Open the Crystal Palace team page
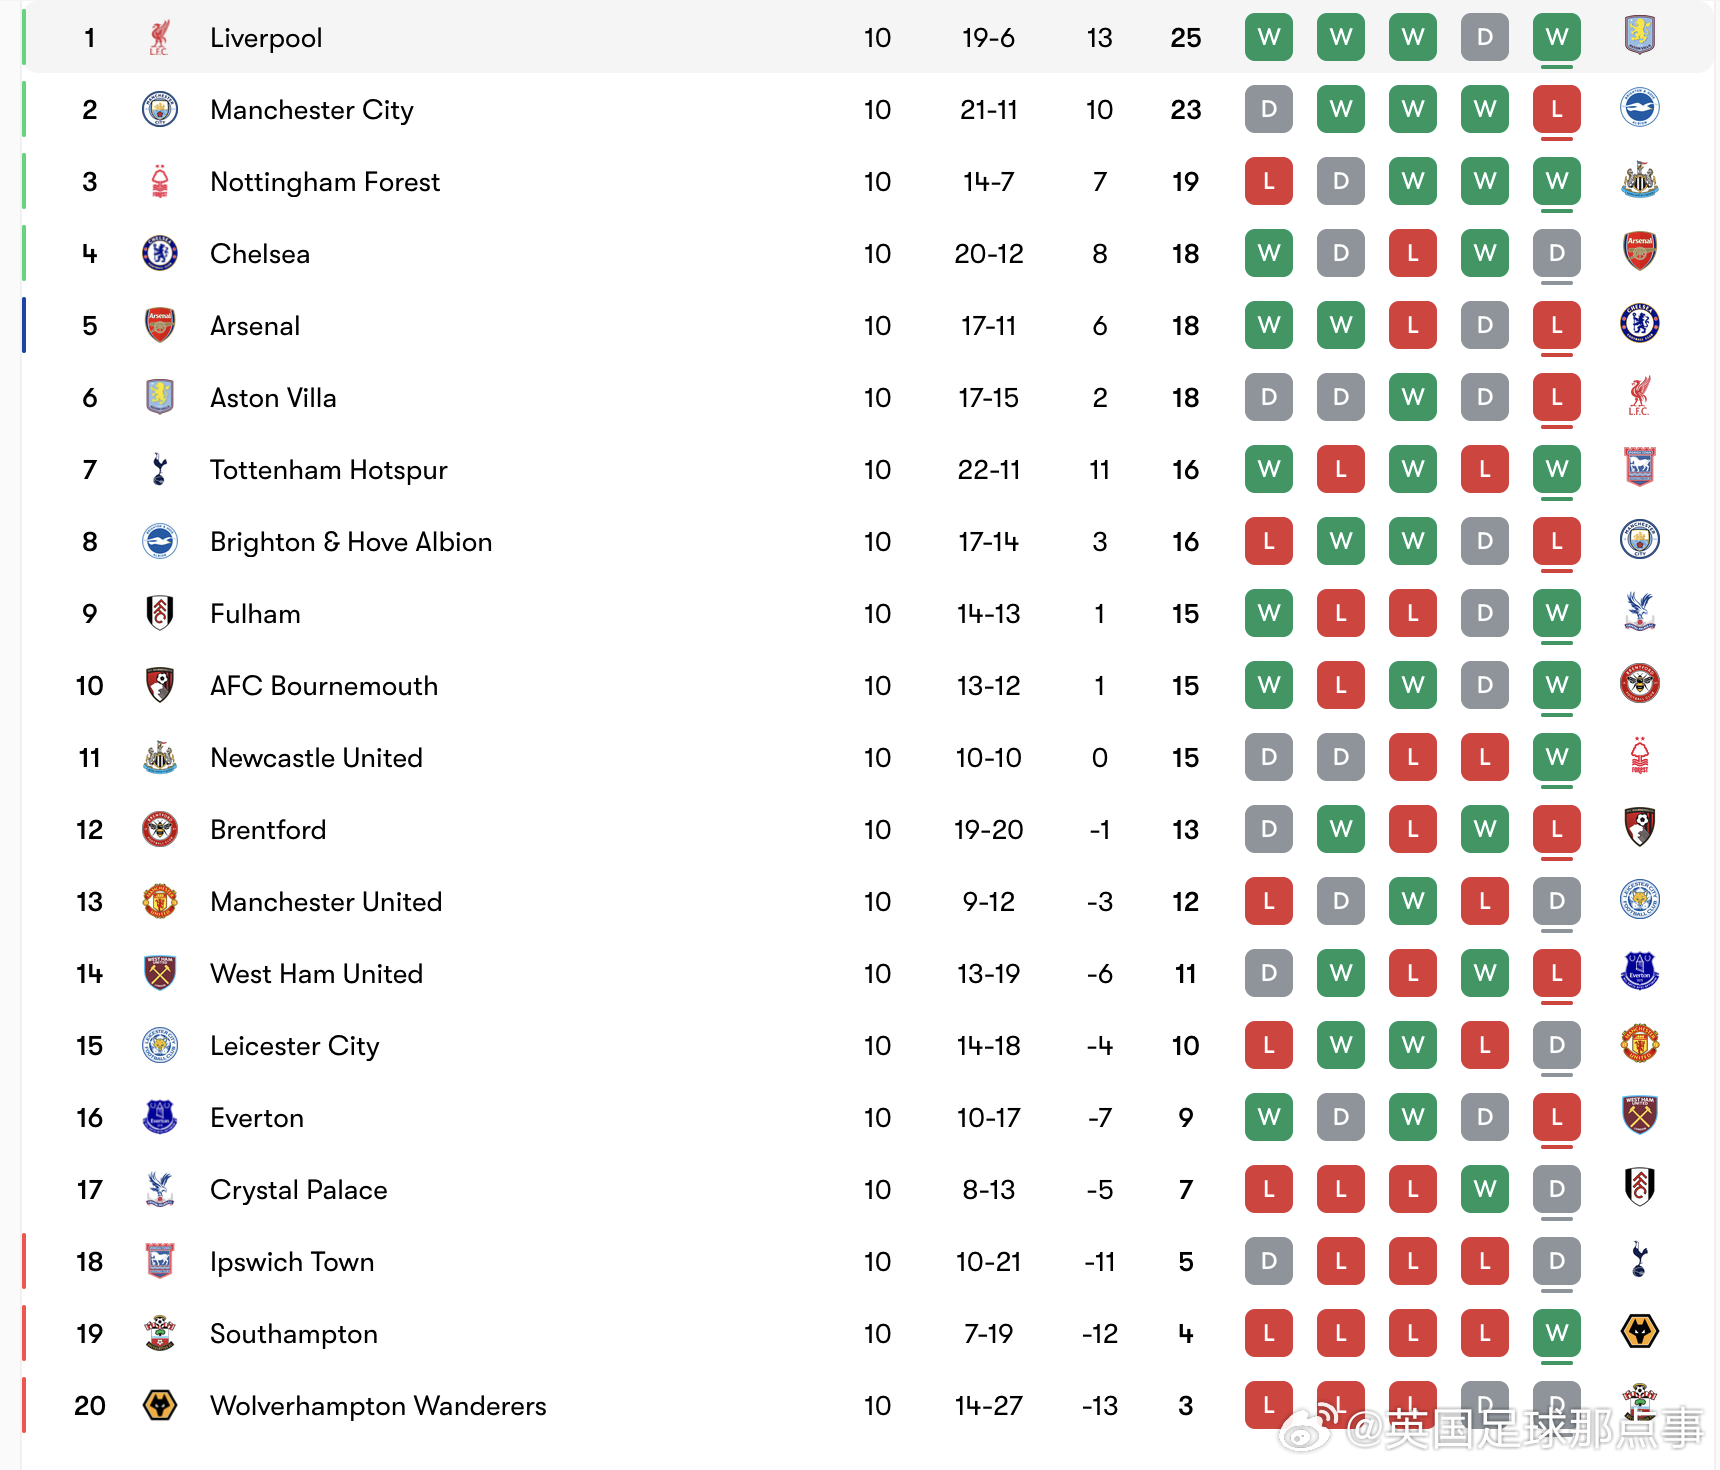The height and width of the screenshot is (1470, 1720). (298, 1190)
